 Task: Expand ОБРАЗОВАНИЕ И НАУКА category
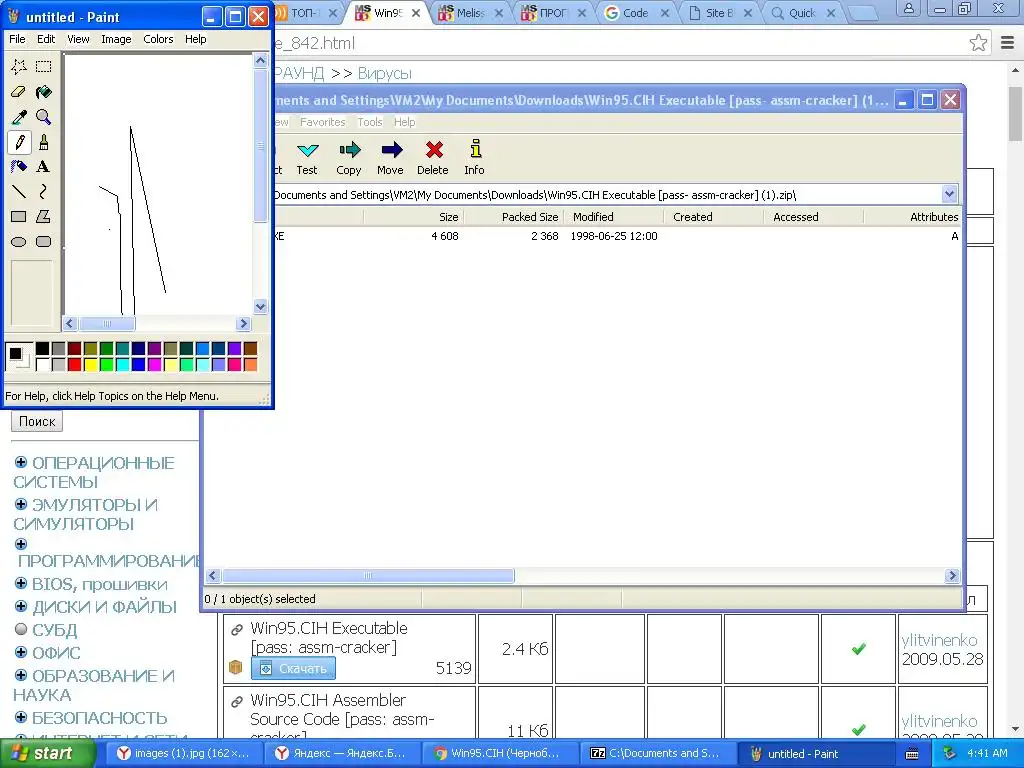point(21,675)
